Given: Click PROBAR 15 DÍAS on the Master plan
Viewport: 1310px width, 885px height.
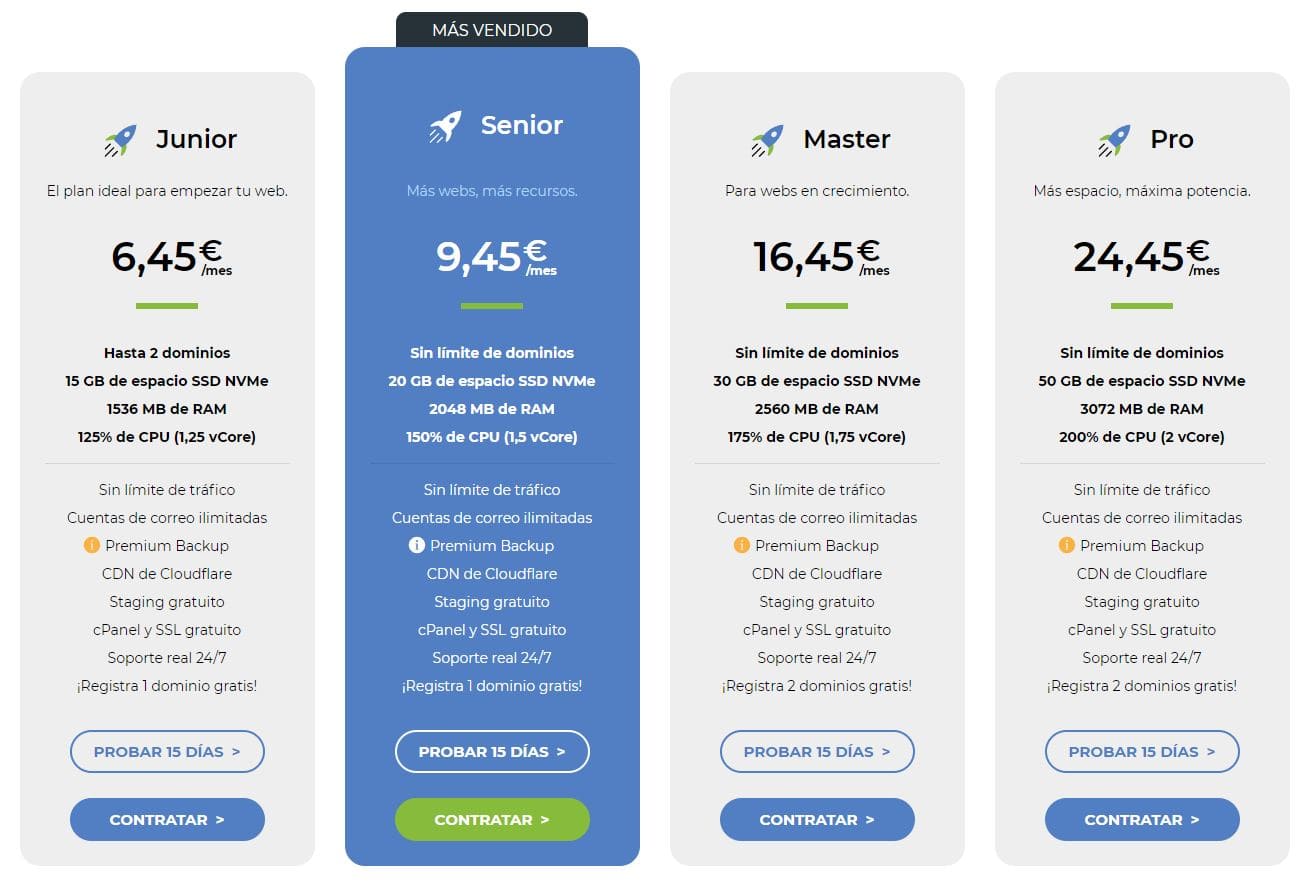Looking at the screenshot, I should (817, 751).
